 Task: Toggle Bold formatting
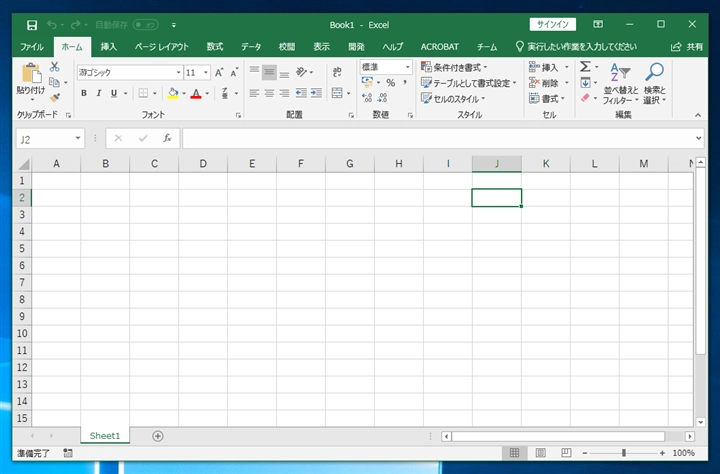83,93
